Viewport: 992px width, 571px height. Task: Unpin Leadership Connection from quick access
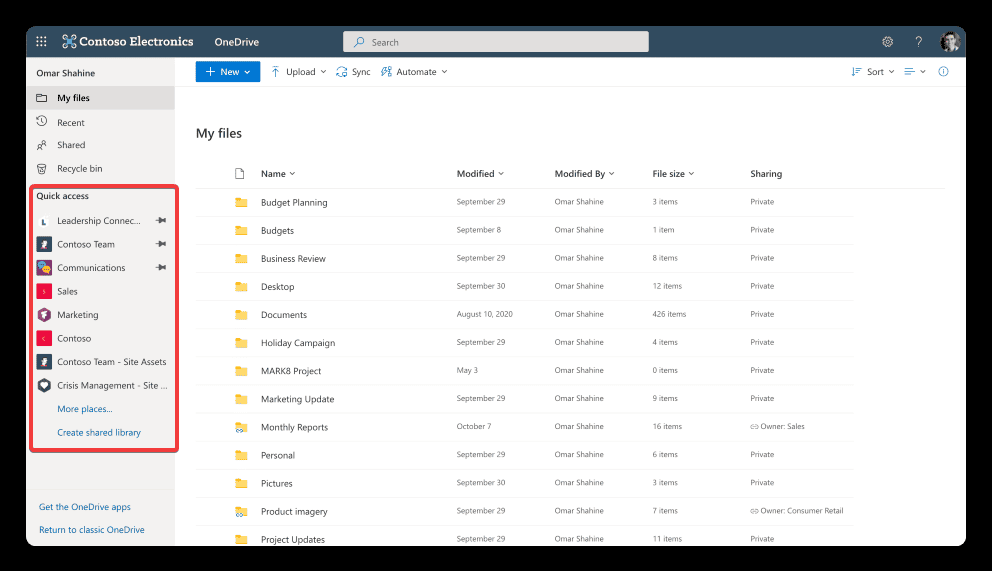(161, 221)
